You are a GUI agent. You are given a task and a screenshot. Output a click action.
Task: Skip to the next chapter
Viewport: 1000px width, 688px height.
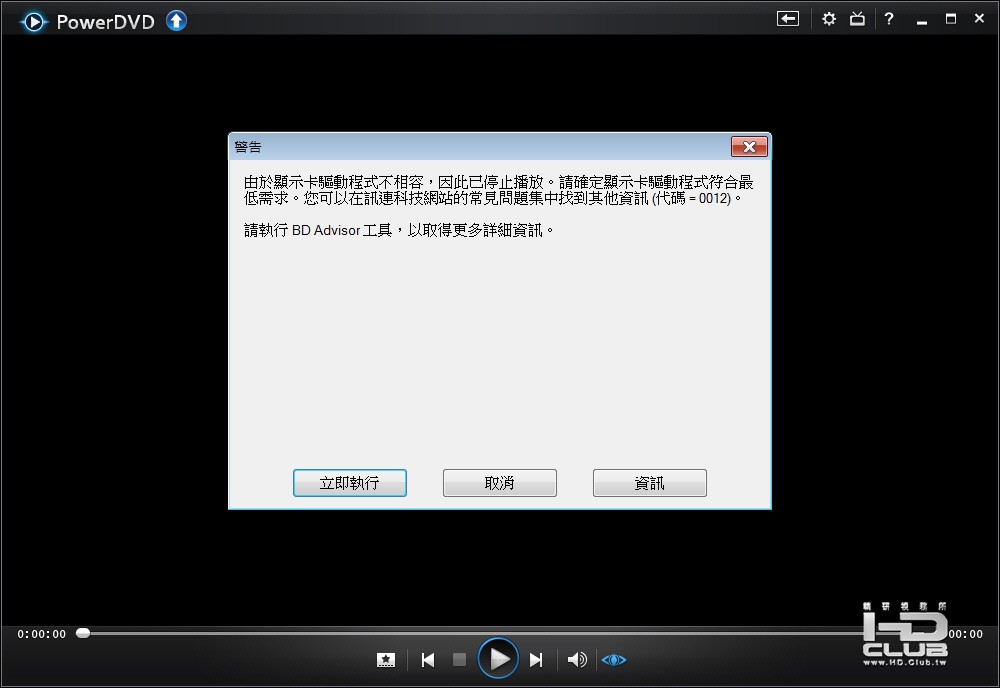tap(536, 660)
